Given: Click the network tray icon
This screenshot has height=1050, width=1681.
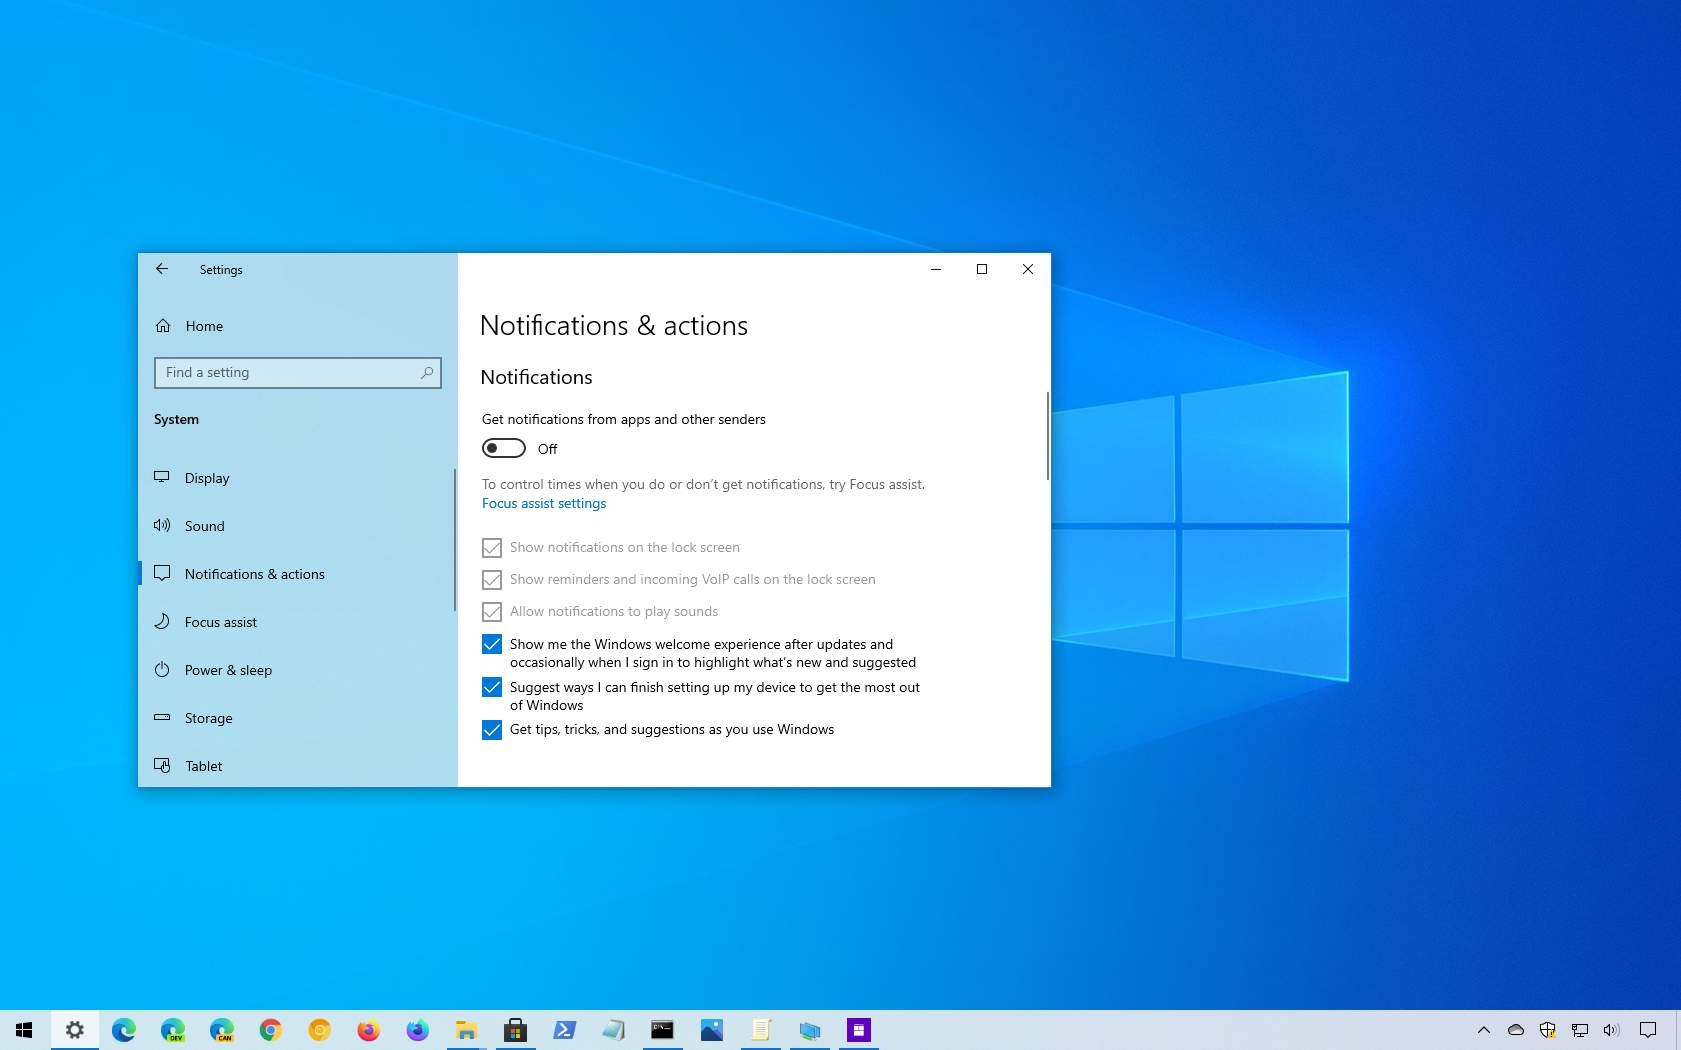Looking at the screenshot, I should pyautogui.click(x=1580, y=1030).
